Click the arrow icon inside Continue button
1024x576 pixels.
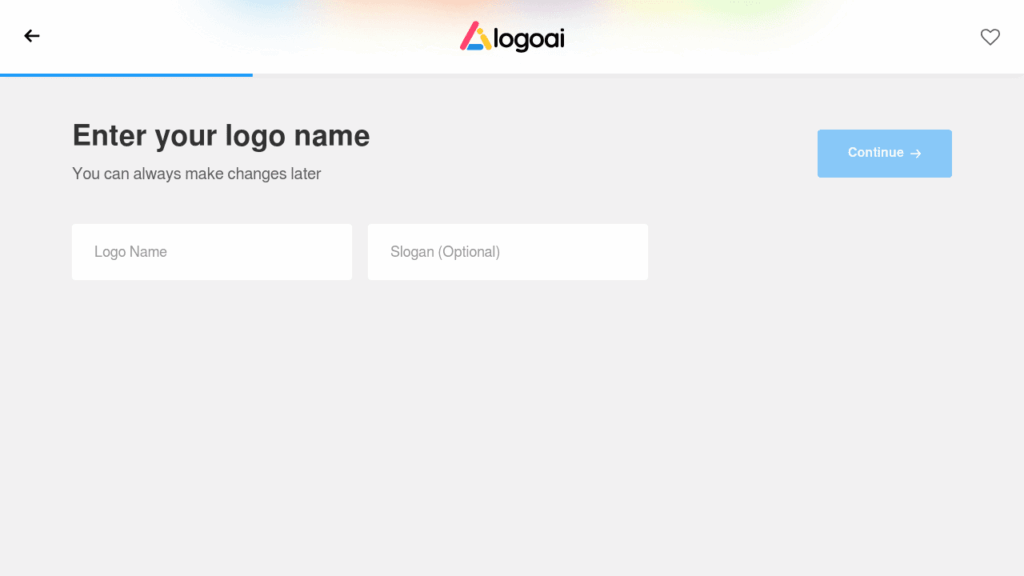915,153
